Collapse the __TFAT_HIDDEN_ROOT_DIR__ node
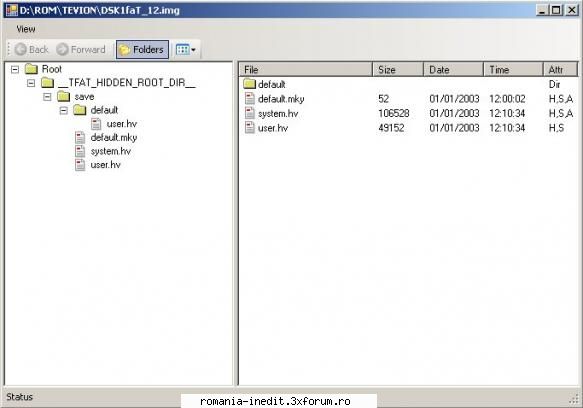 tap(31, 83)
